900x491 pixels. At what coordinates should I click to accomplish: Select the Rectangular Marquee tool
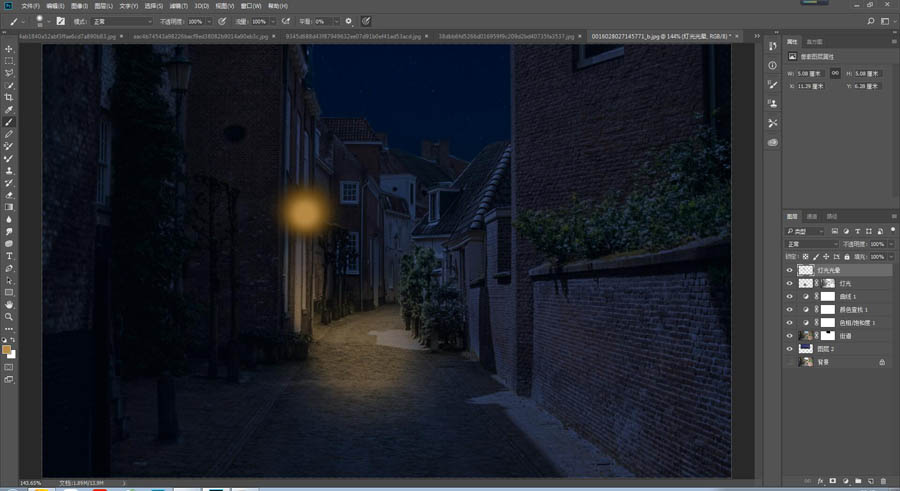[9, 61]
